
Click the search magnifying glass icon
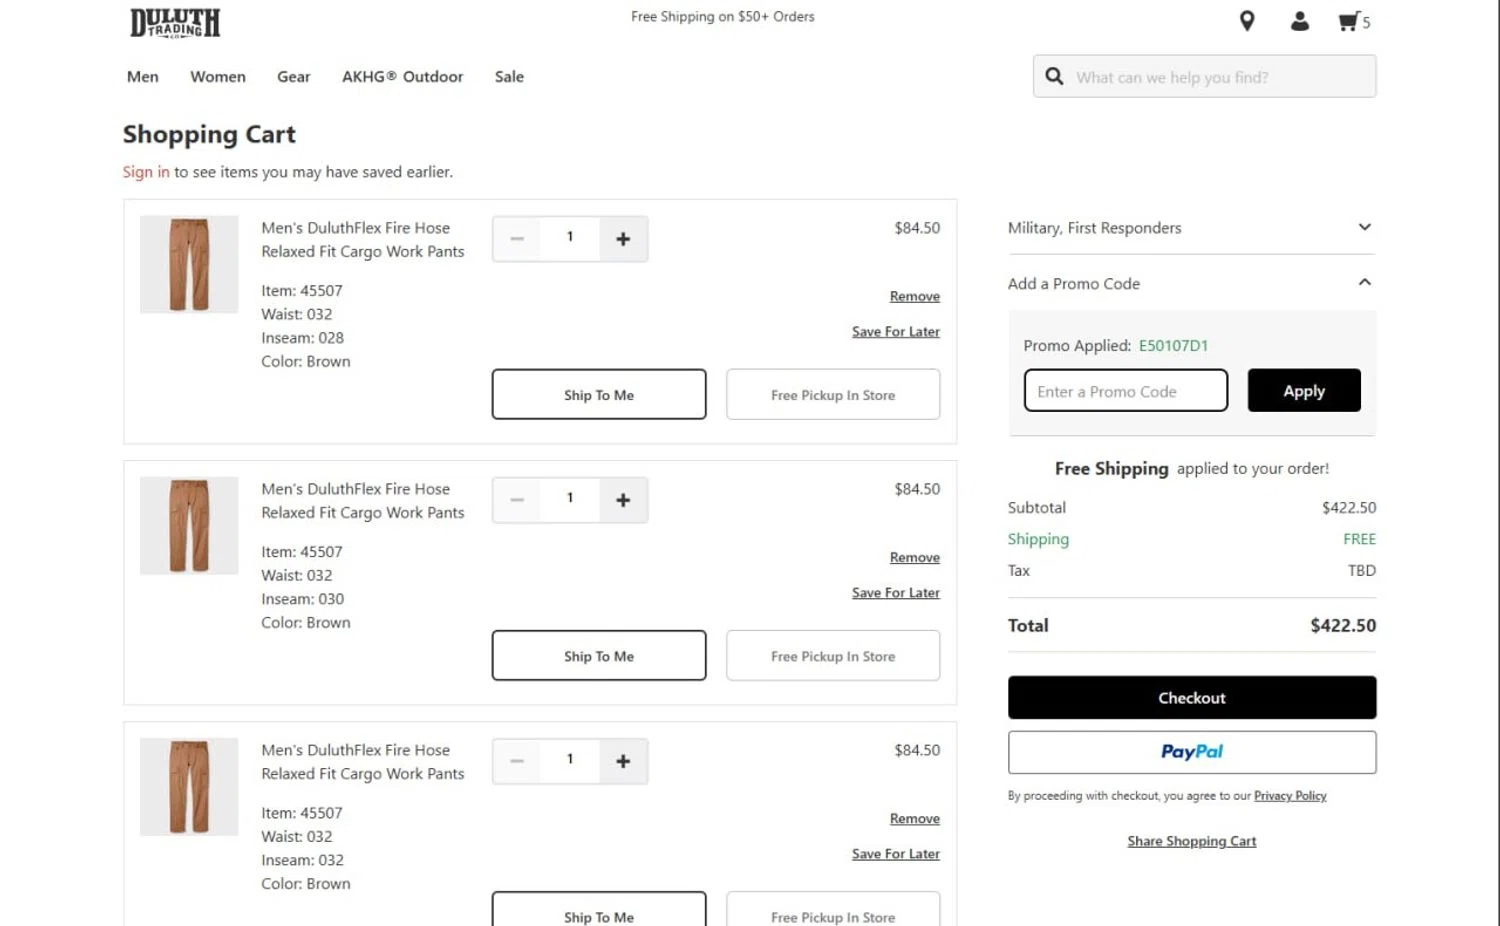pos(1054,76)
